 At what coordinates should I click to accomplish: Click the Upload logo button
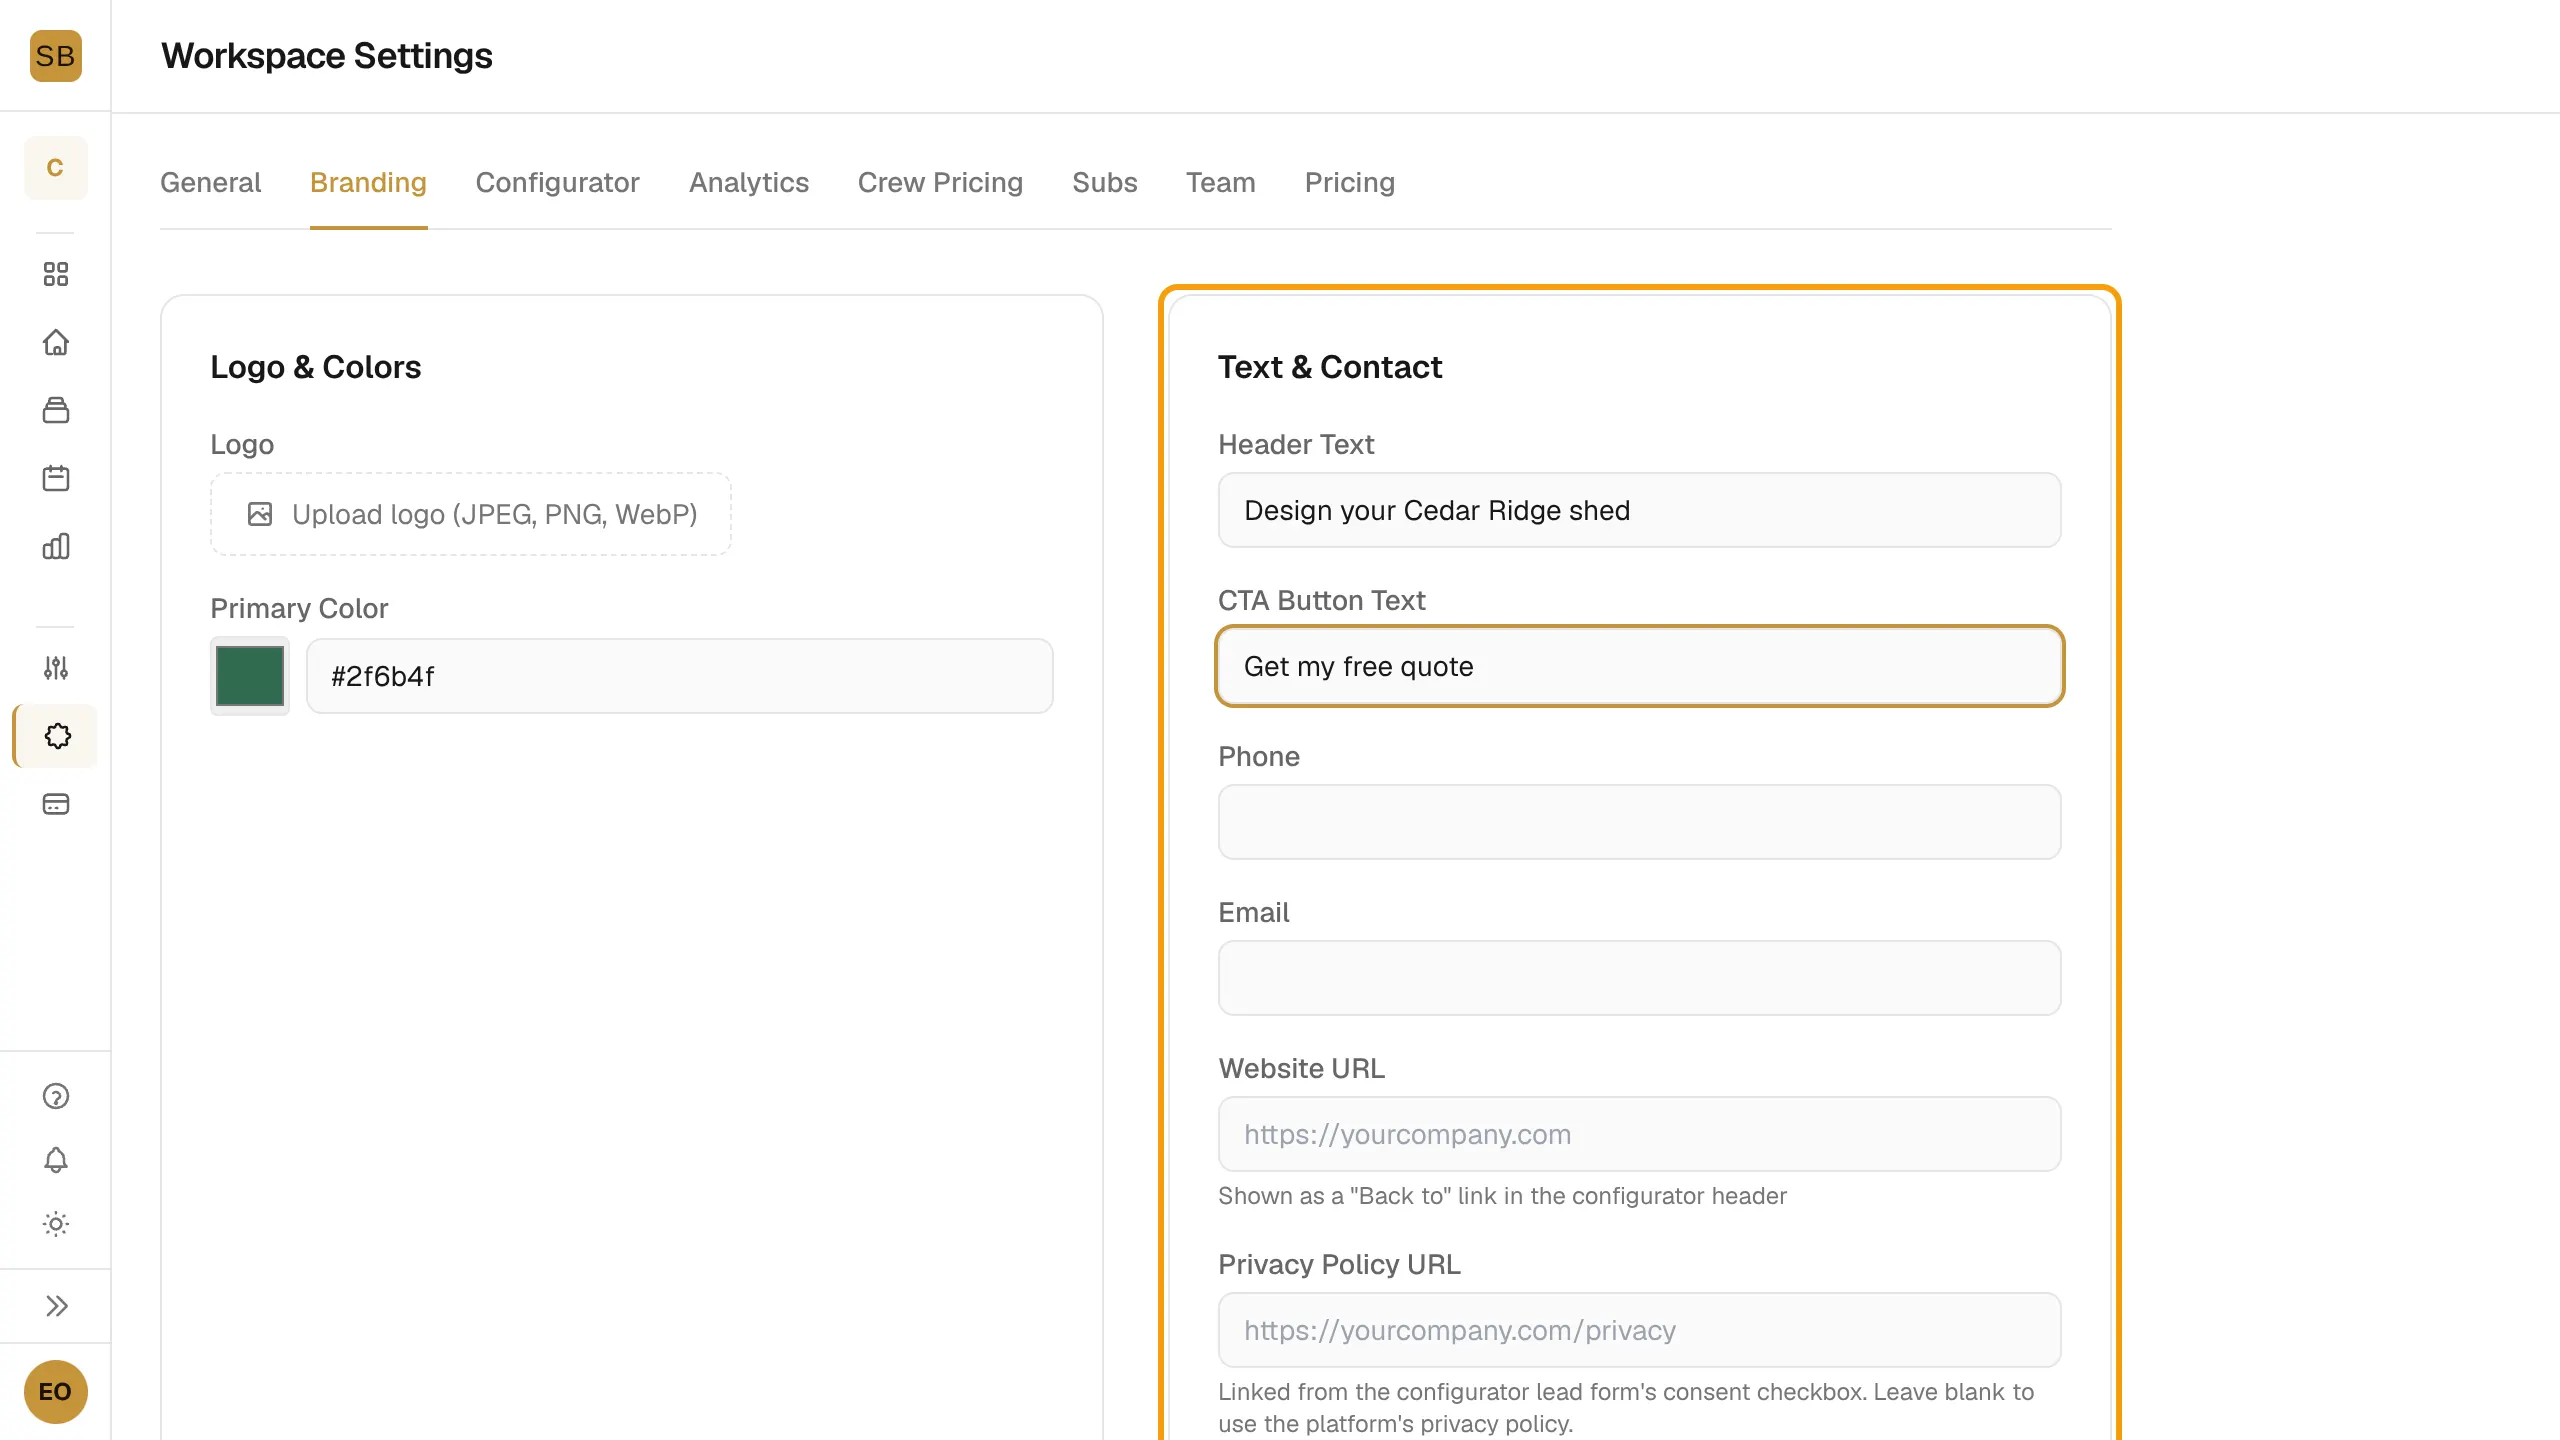point(470,514)
